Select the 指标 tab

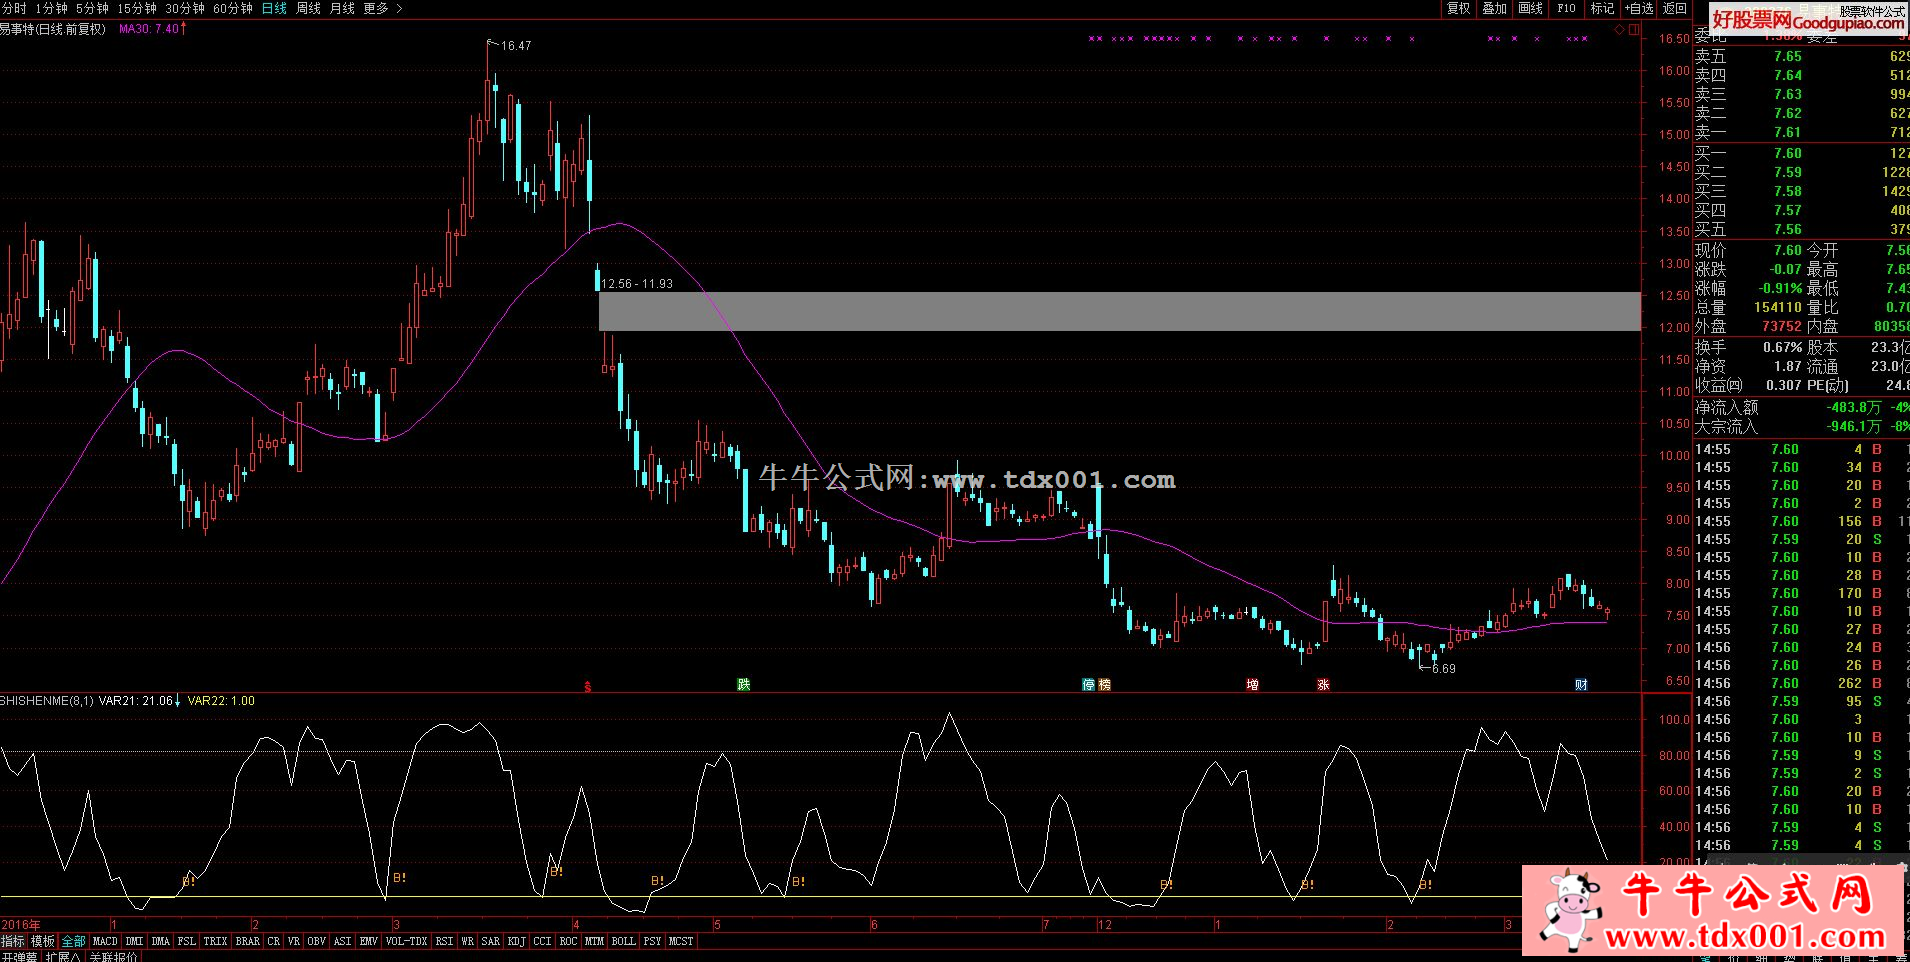(13, 941)
